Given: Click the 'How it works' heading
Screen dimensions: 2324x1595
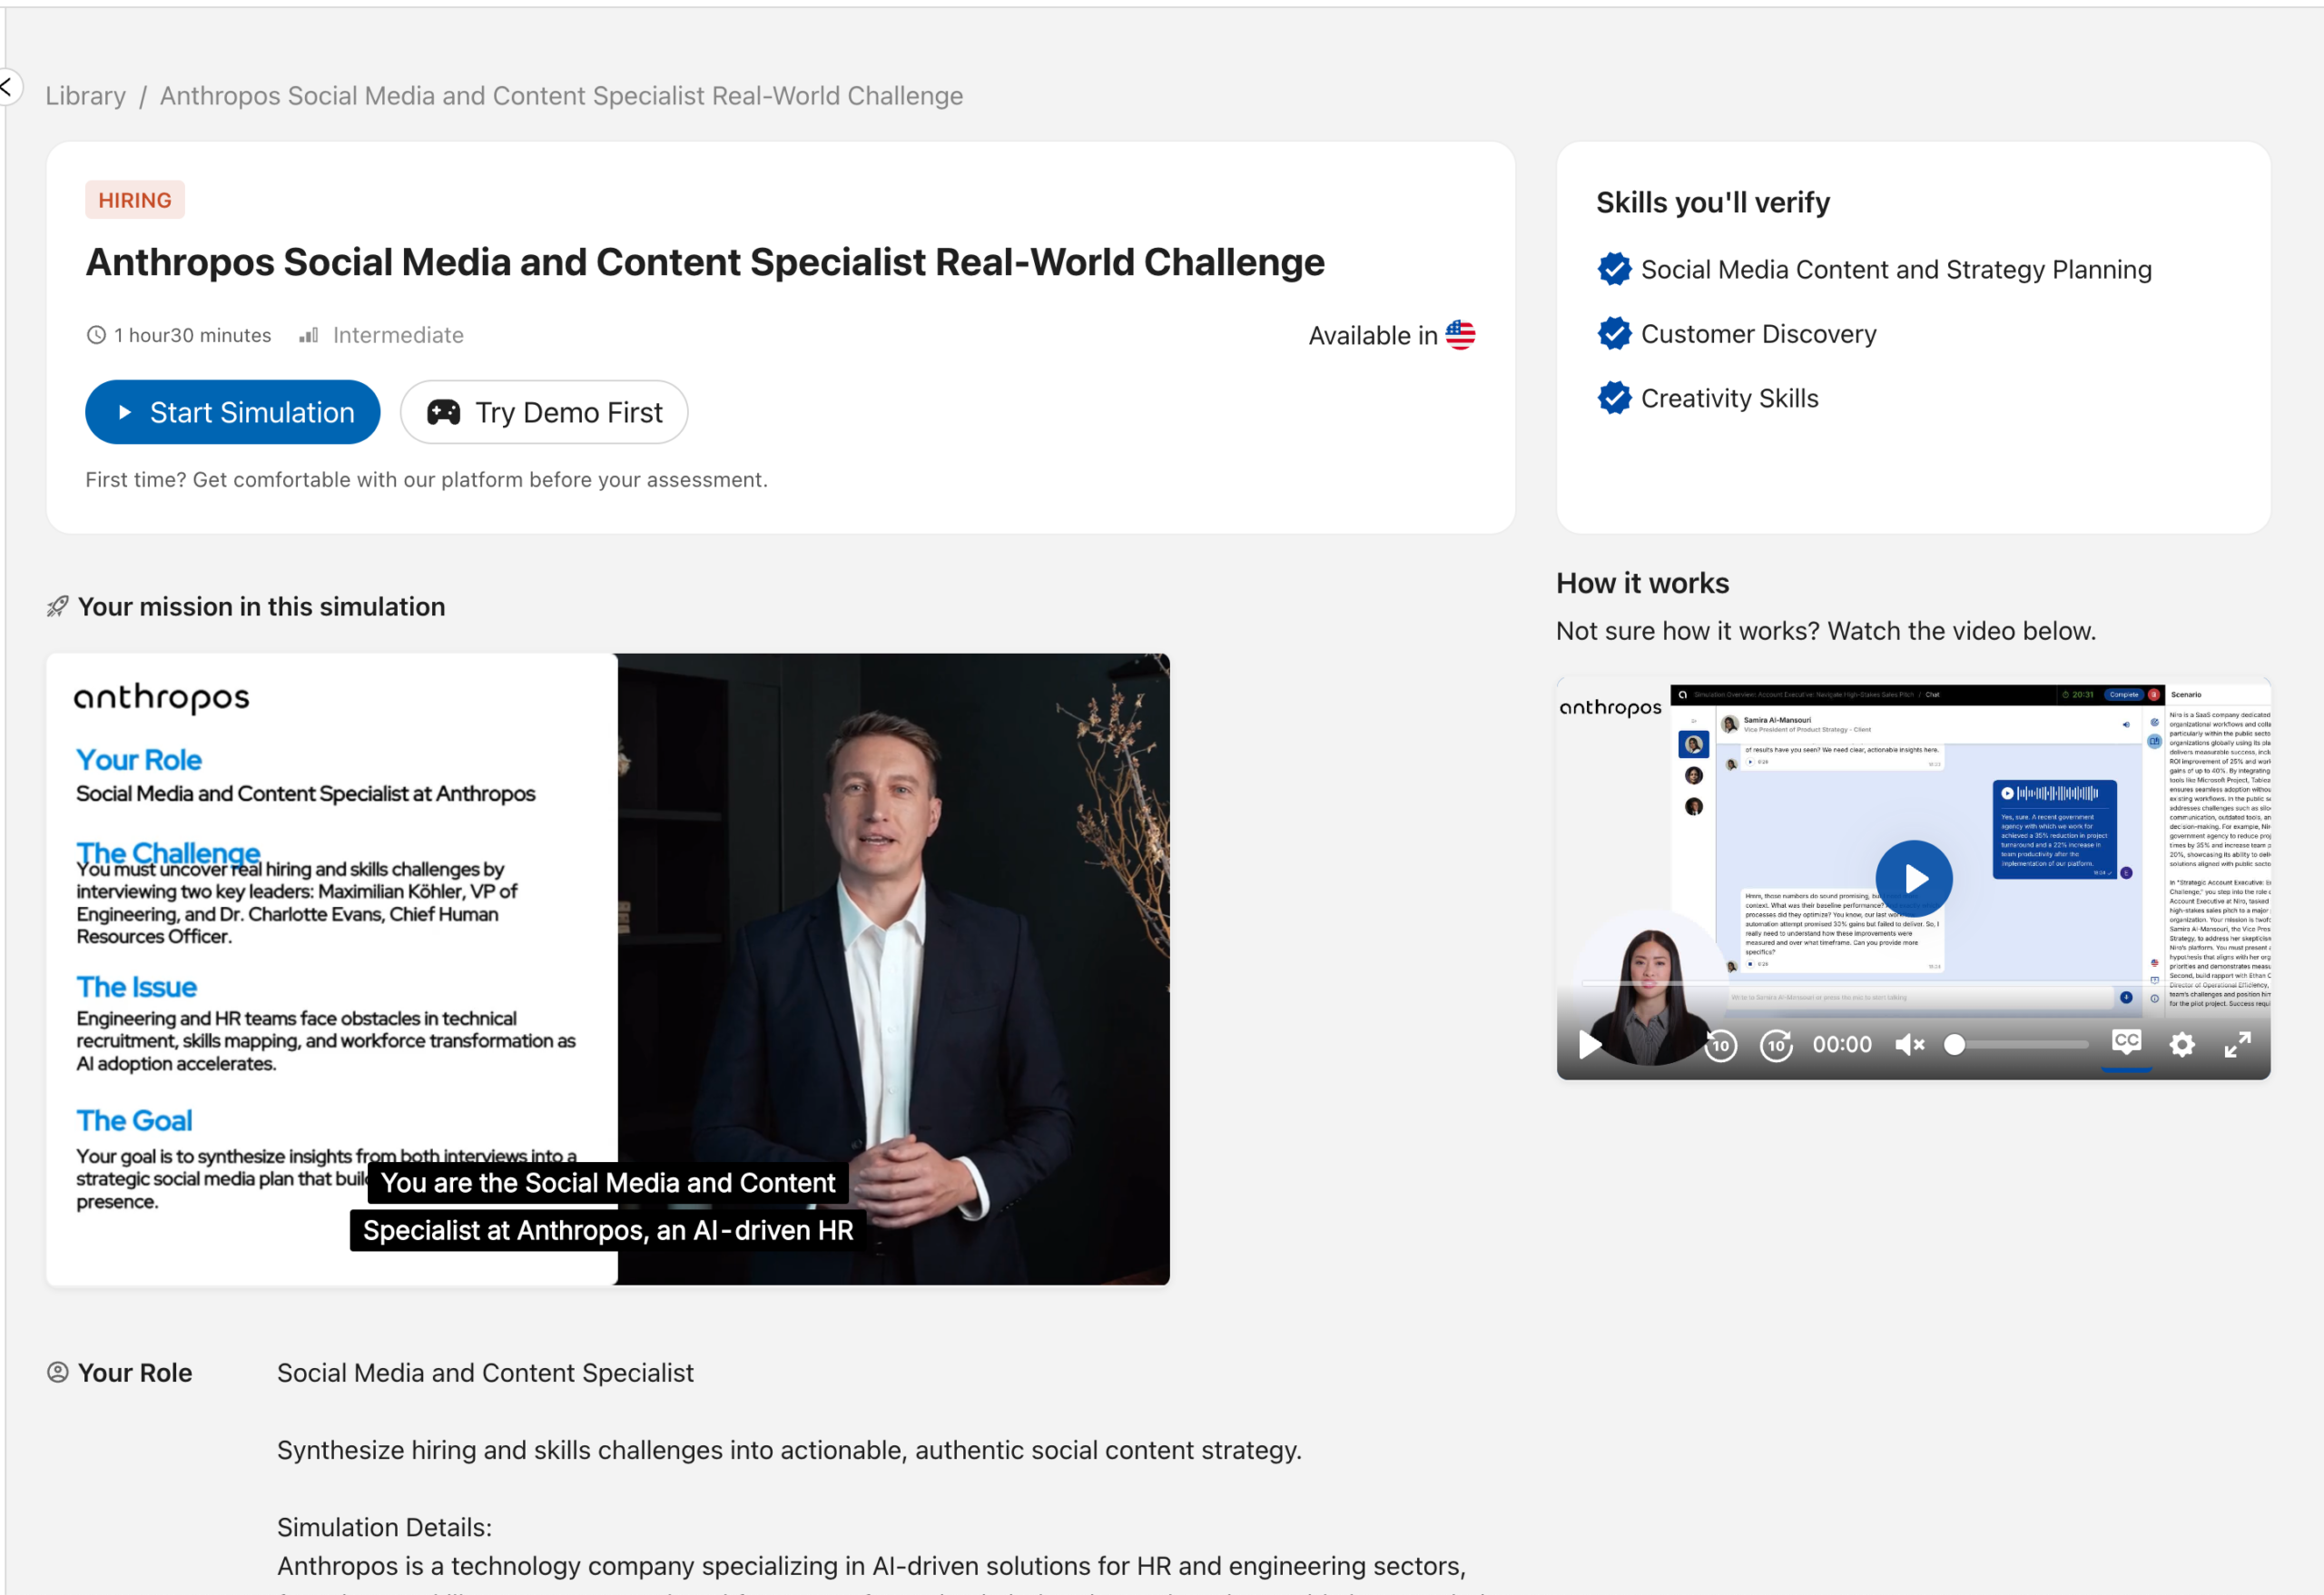Looking at the screenshot, I should [x=1642, y=583].
